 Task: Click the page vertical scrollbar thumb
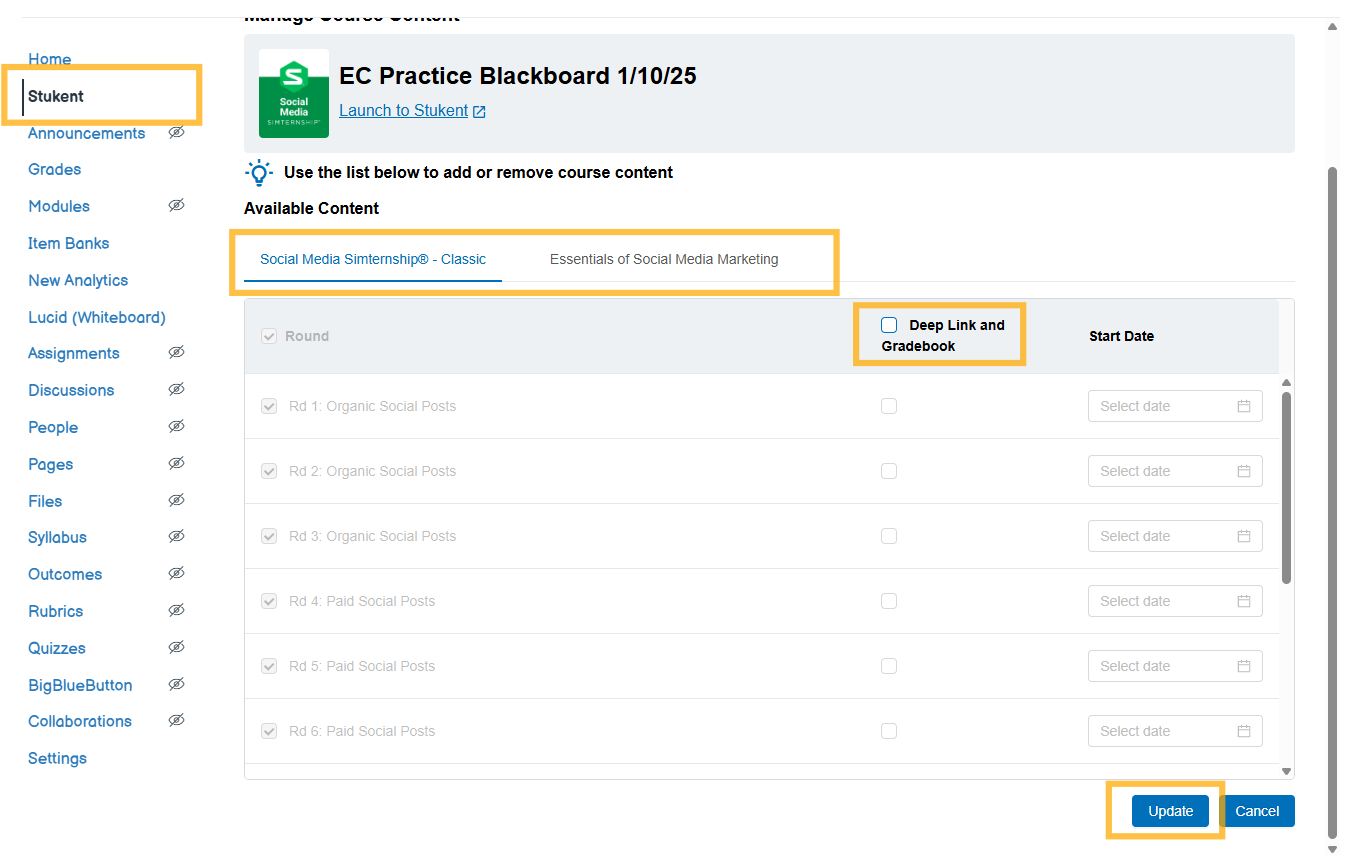[1331, 502]
